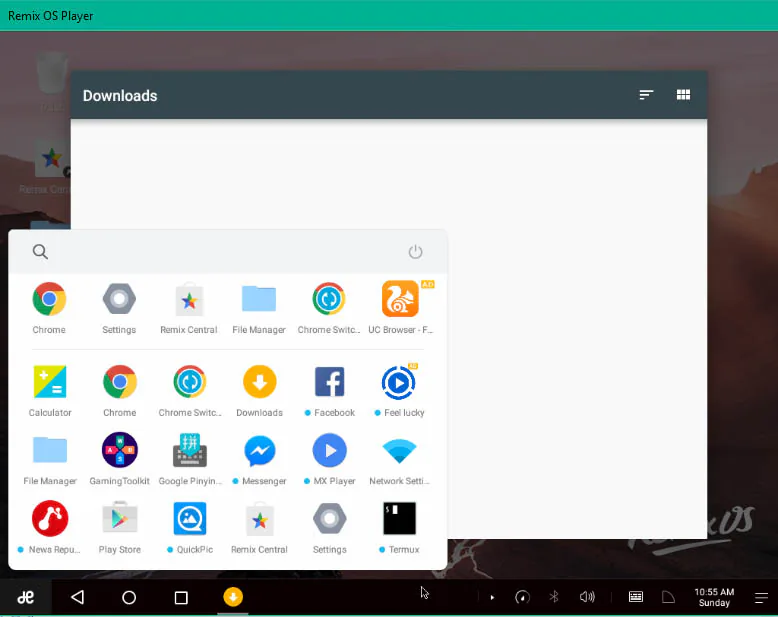Open Remix Central beside the QuickPic icon
The image size is (778, 617).
pos(259,519)
